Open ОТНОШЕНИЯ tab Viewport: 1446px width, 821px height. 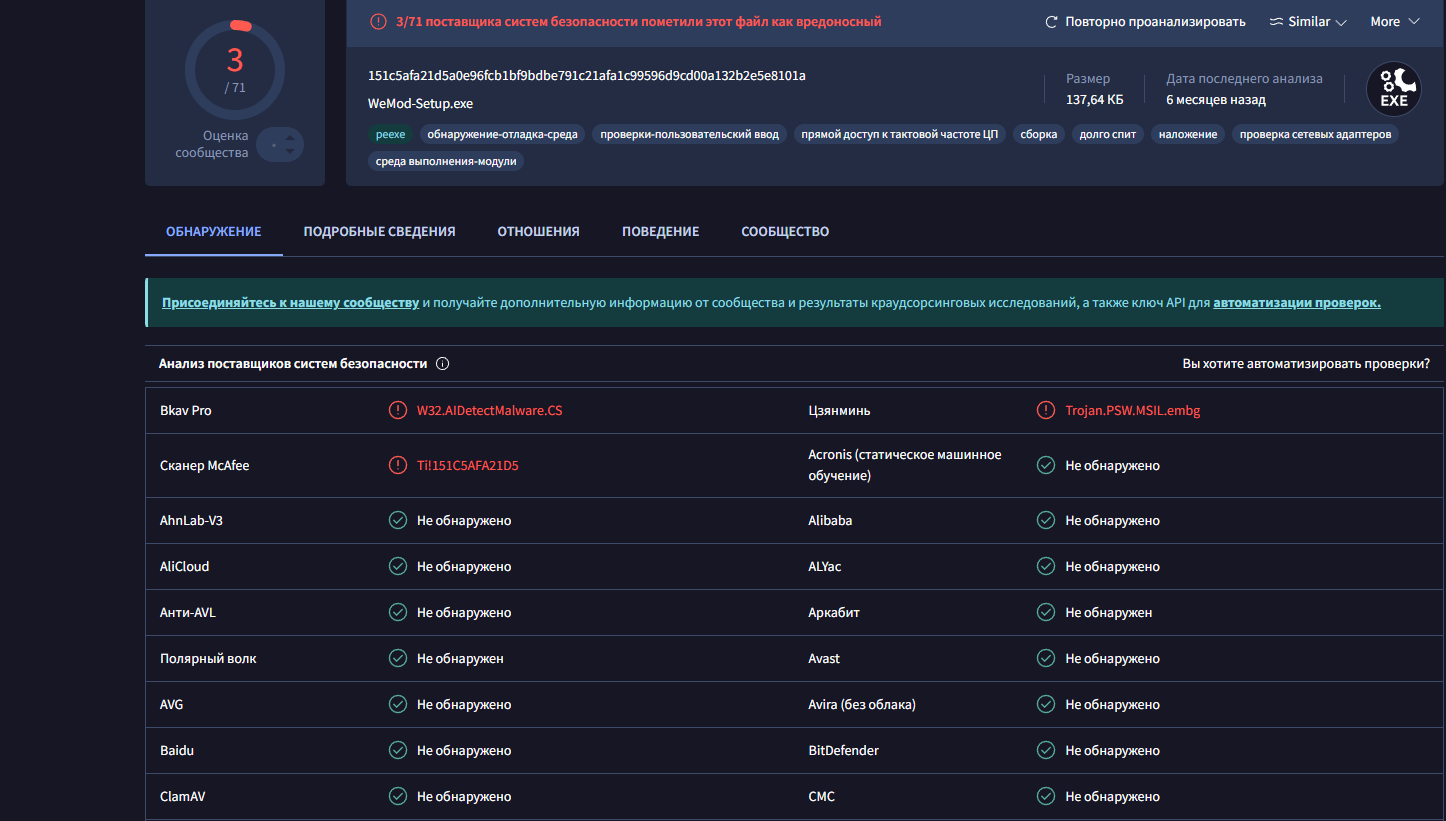(539, 231)
